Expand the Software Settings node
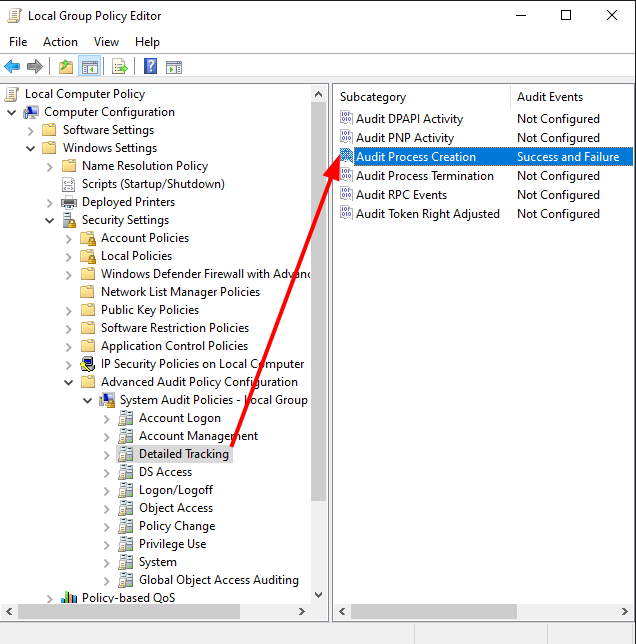The width and height of the screenshot is (636, 644). tap(31, 130)
